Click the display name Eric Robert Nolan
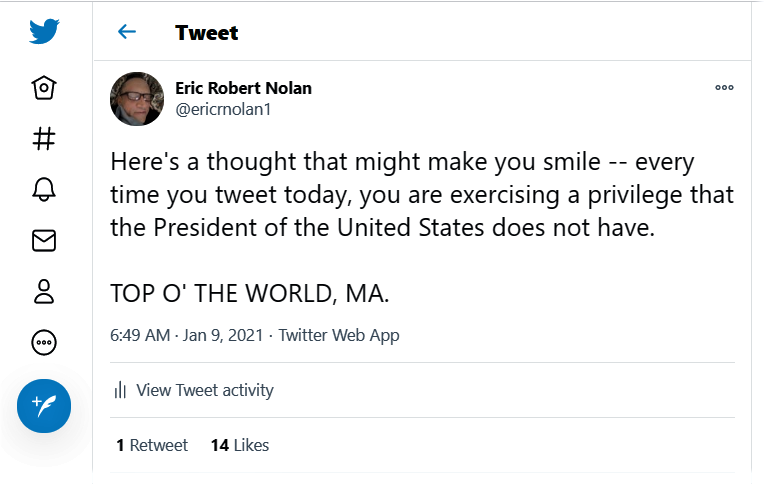Screen dimensions: 764x484 click(243, 88)
